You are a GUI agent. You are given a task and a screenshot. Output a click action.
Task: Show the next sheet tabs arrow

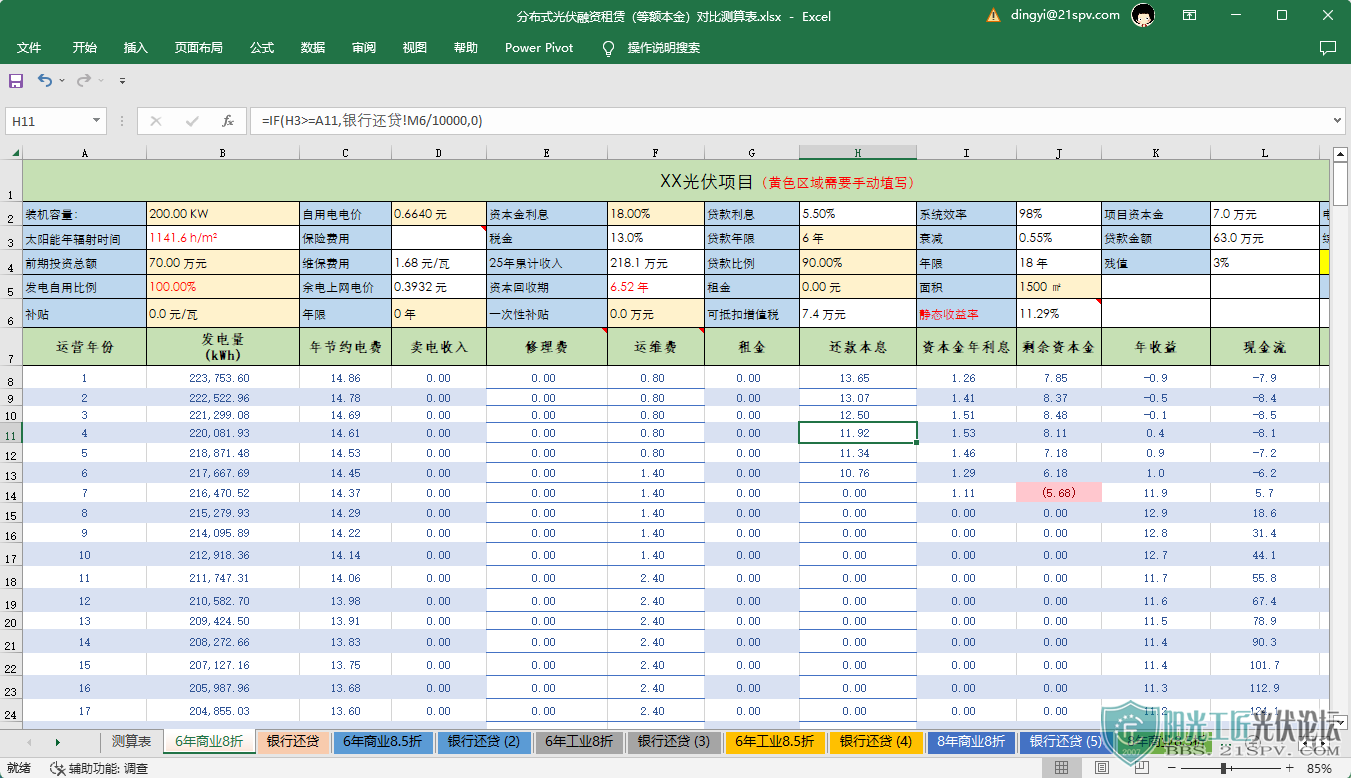pyautogui.click(x=57, y=742)
